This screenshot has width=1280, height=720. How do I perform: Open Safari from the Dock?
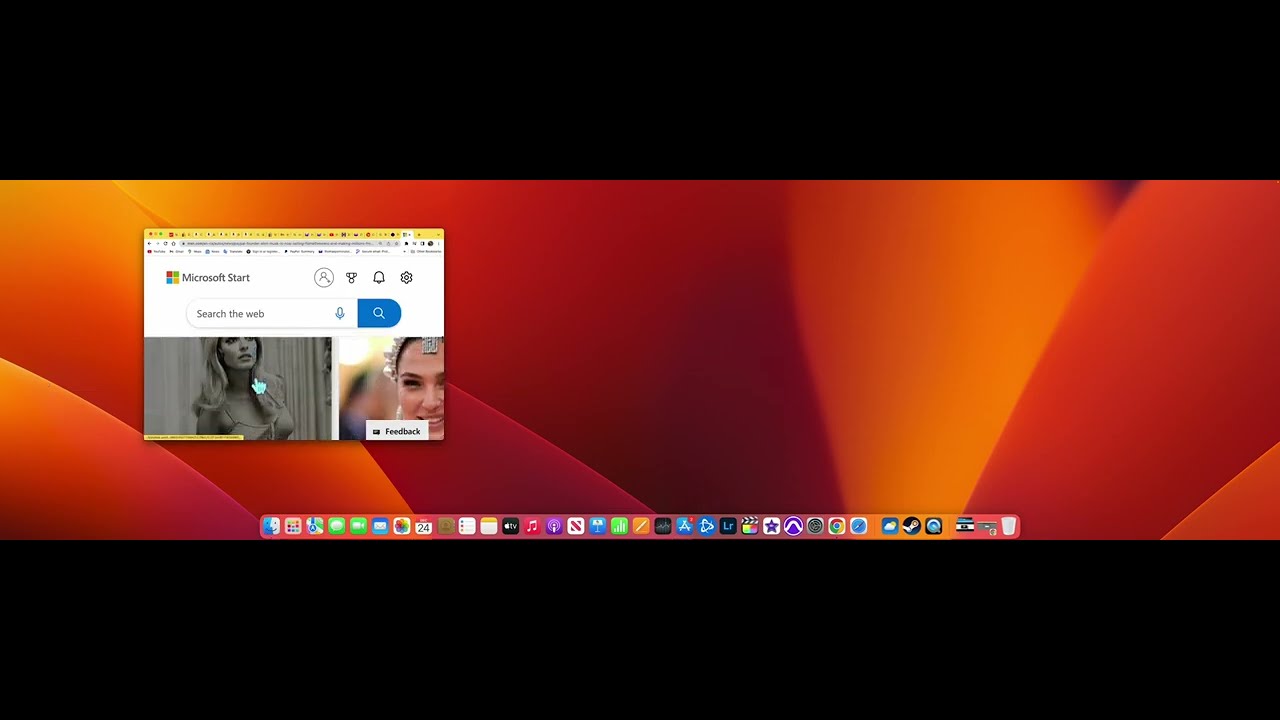click(x=858, y=526)
